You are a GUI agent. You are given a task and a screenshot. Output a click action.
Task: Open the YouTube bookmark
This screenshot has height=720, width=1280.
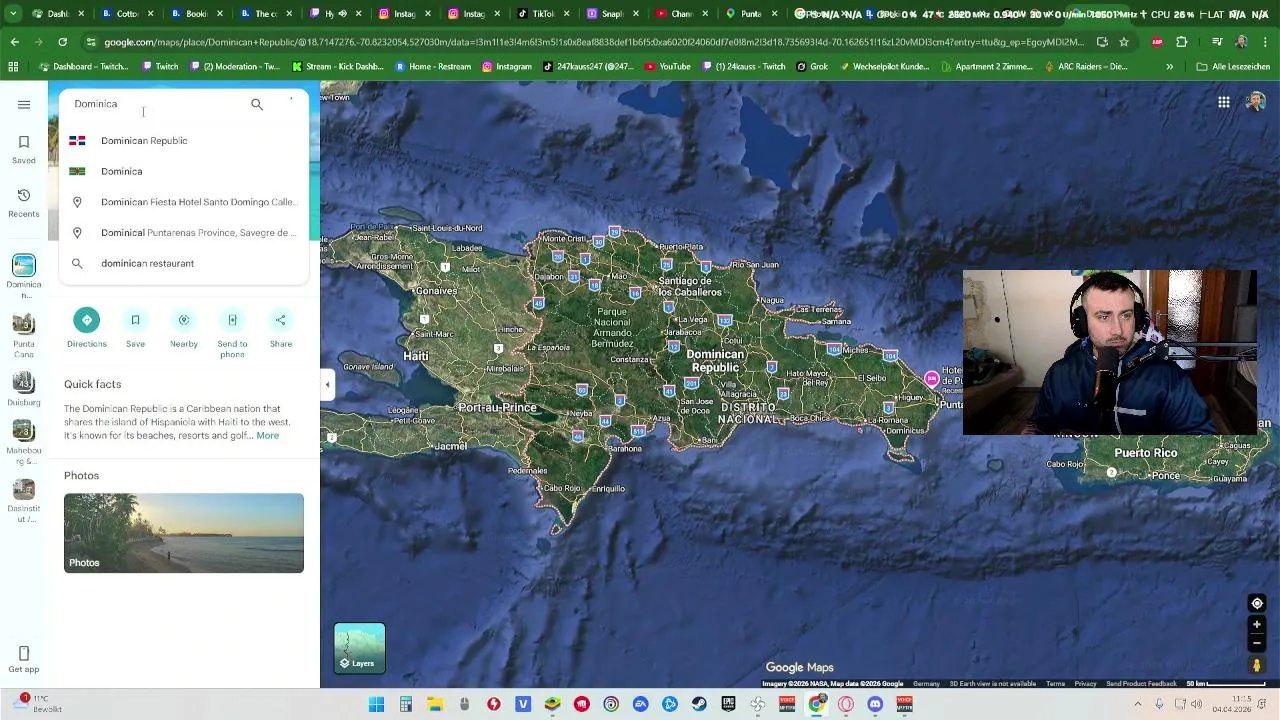(x=668, y=67)
